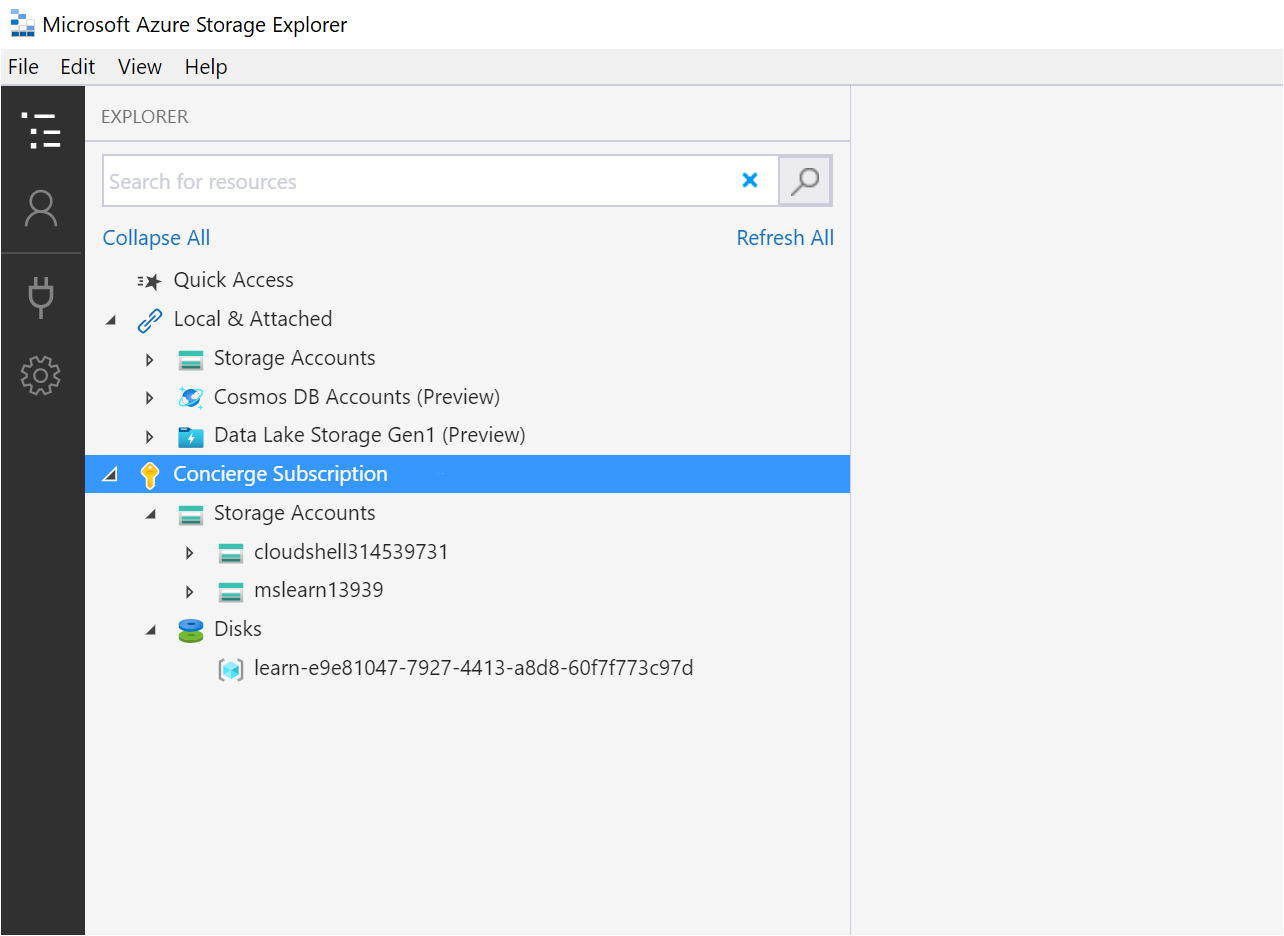Select the learn-e9e81047 disk entry
Viewport: 1284px width, 936px height.
pos(475,668)
